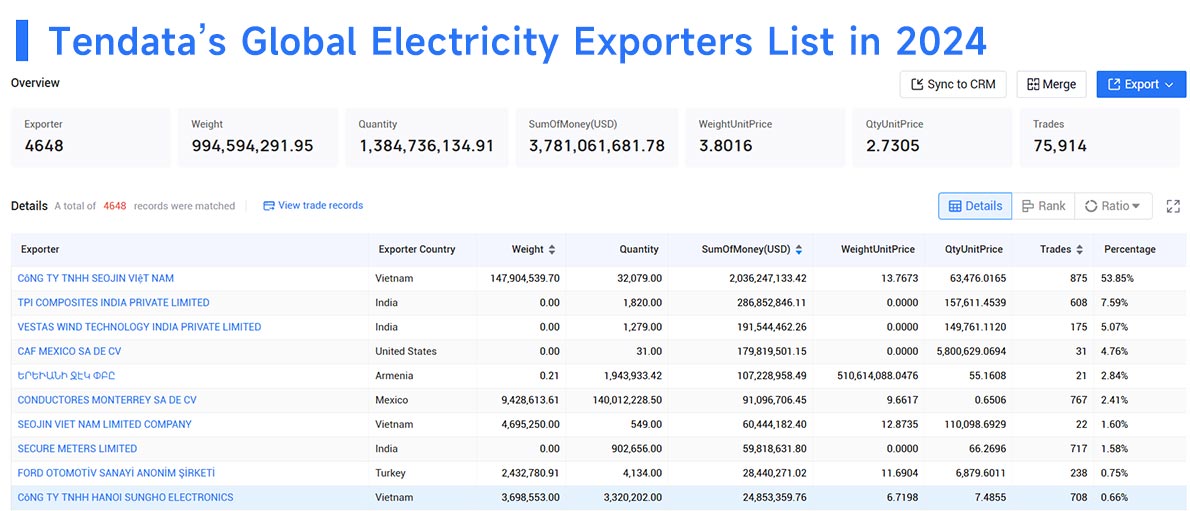Click the Turkey country cell
Screen dimensions: 1190x511
click(390, 473)
